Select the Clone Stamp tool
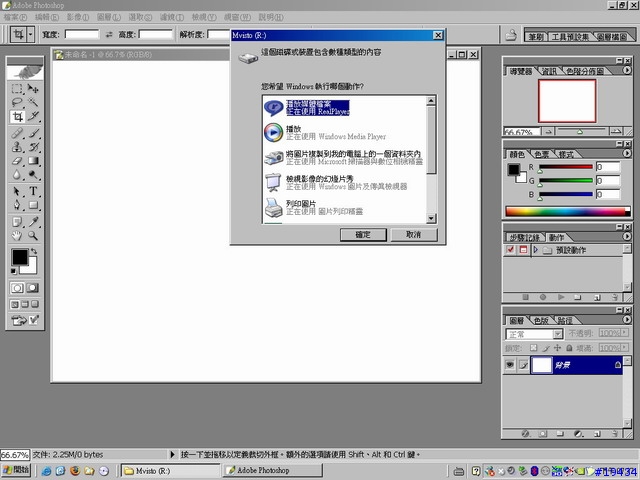This screenshot has width=640, height=480. pos(17,147)
